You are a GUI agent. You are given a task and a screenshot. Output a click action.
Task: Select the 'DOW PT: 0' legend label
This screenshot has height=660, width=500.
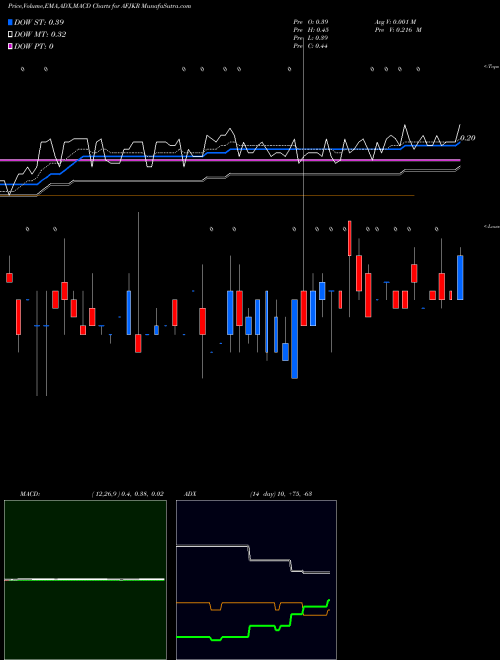[x=34, y=46]
